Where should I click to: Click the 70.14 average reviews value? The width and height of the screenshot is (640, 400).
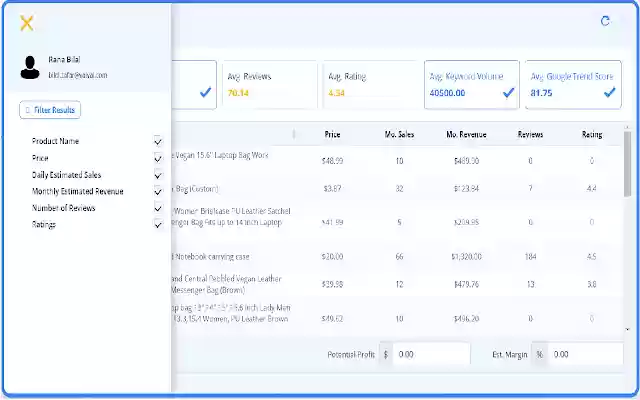[238, 93]
